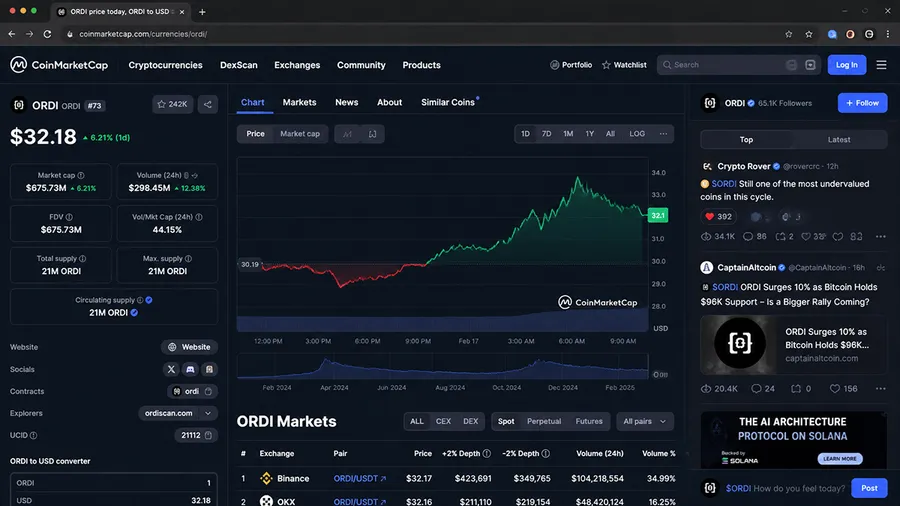Open the Watchlist star in header
Viewport: 900px width, 506px height.
[x=624, y=65]
